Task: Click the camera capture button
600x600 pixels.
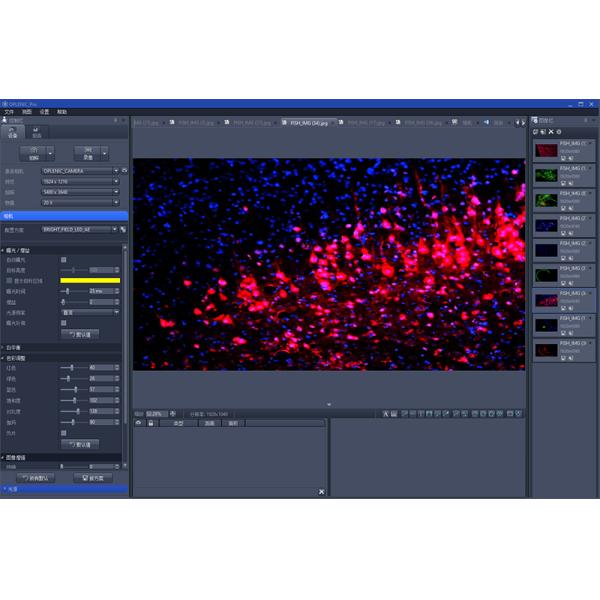Action: 34,153
